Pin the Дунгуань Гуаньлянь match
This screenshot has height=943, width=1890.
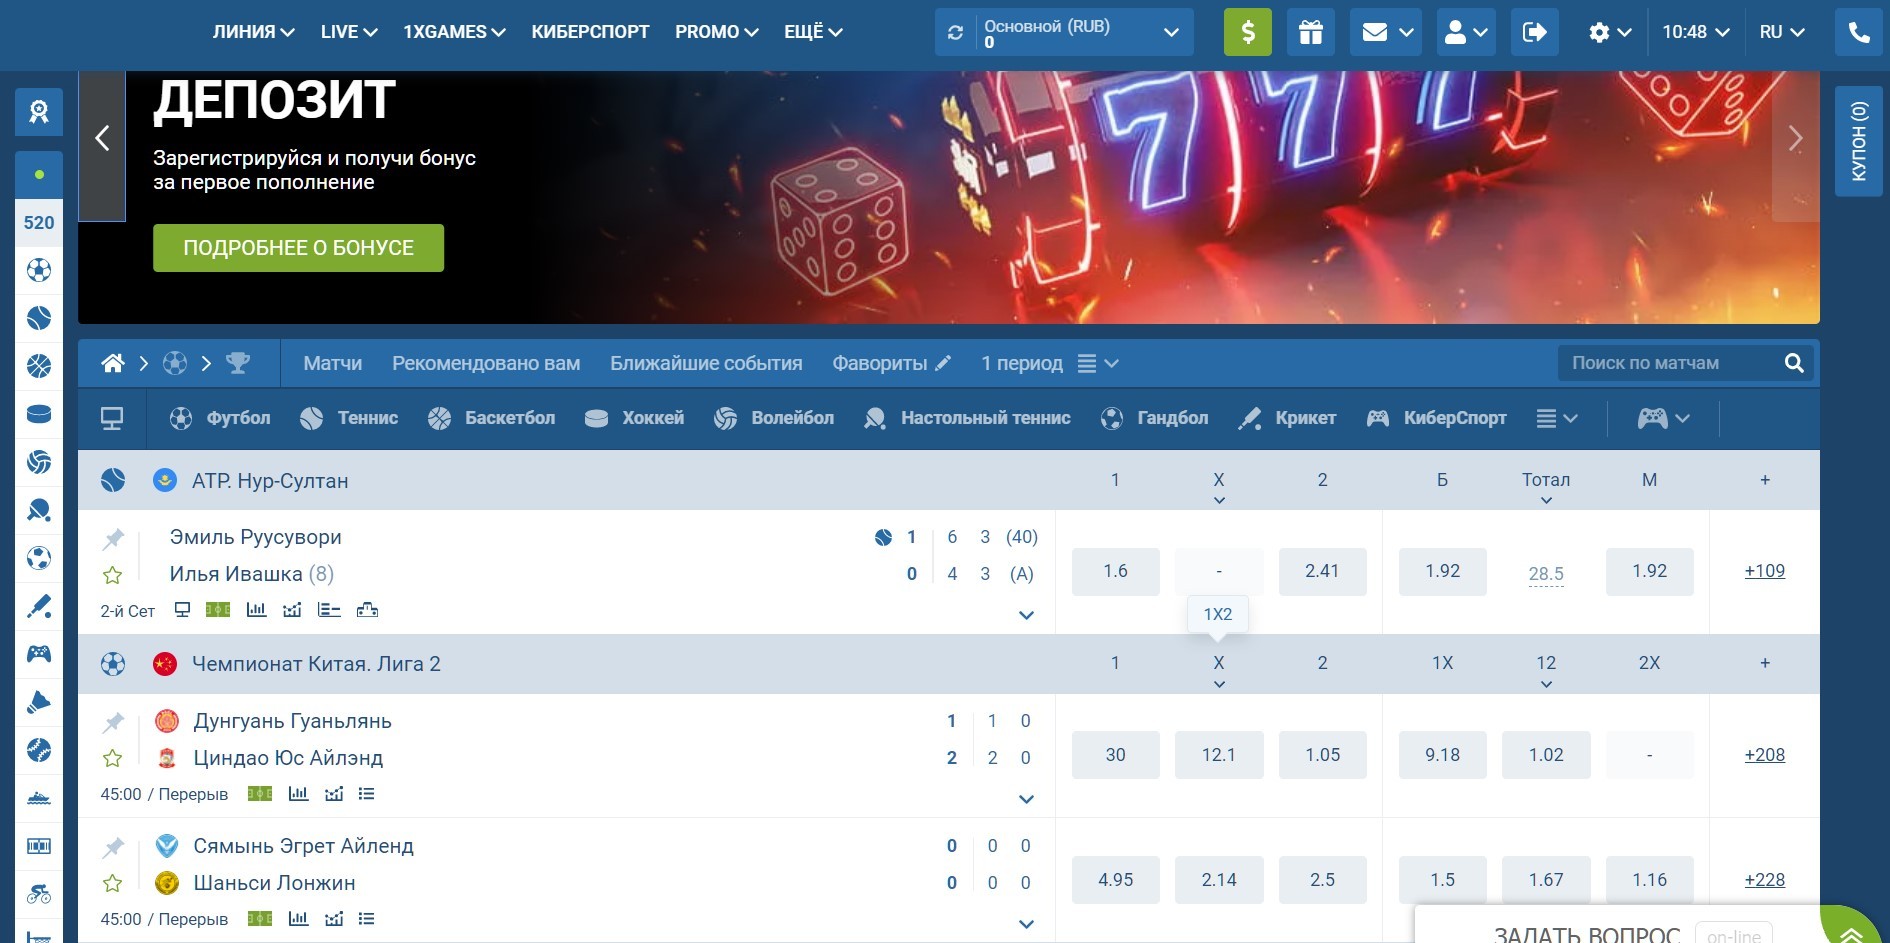pos(113,722)
